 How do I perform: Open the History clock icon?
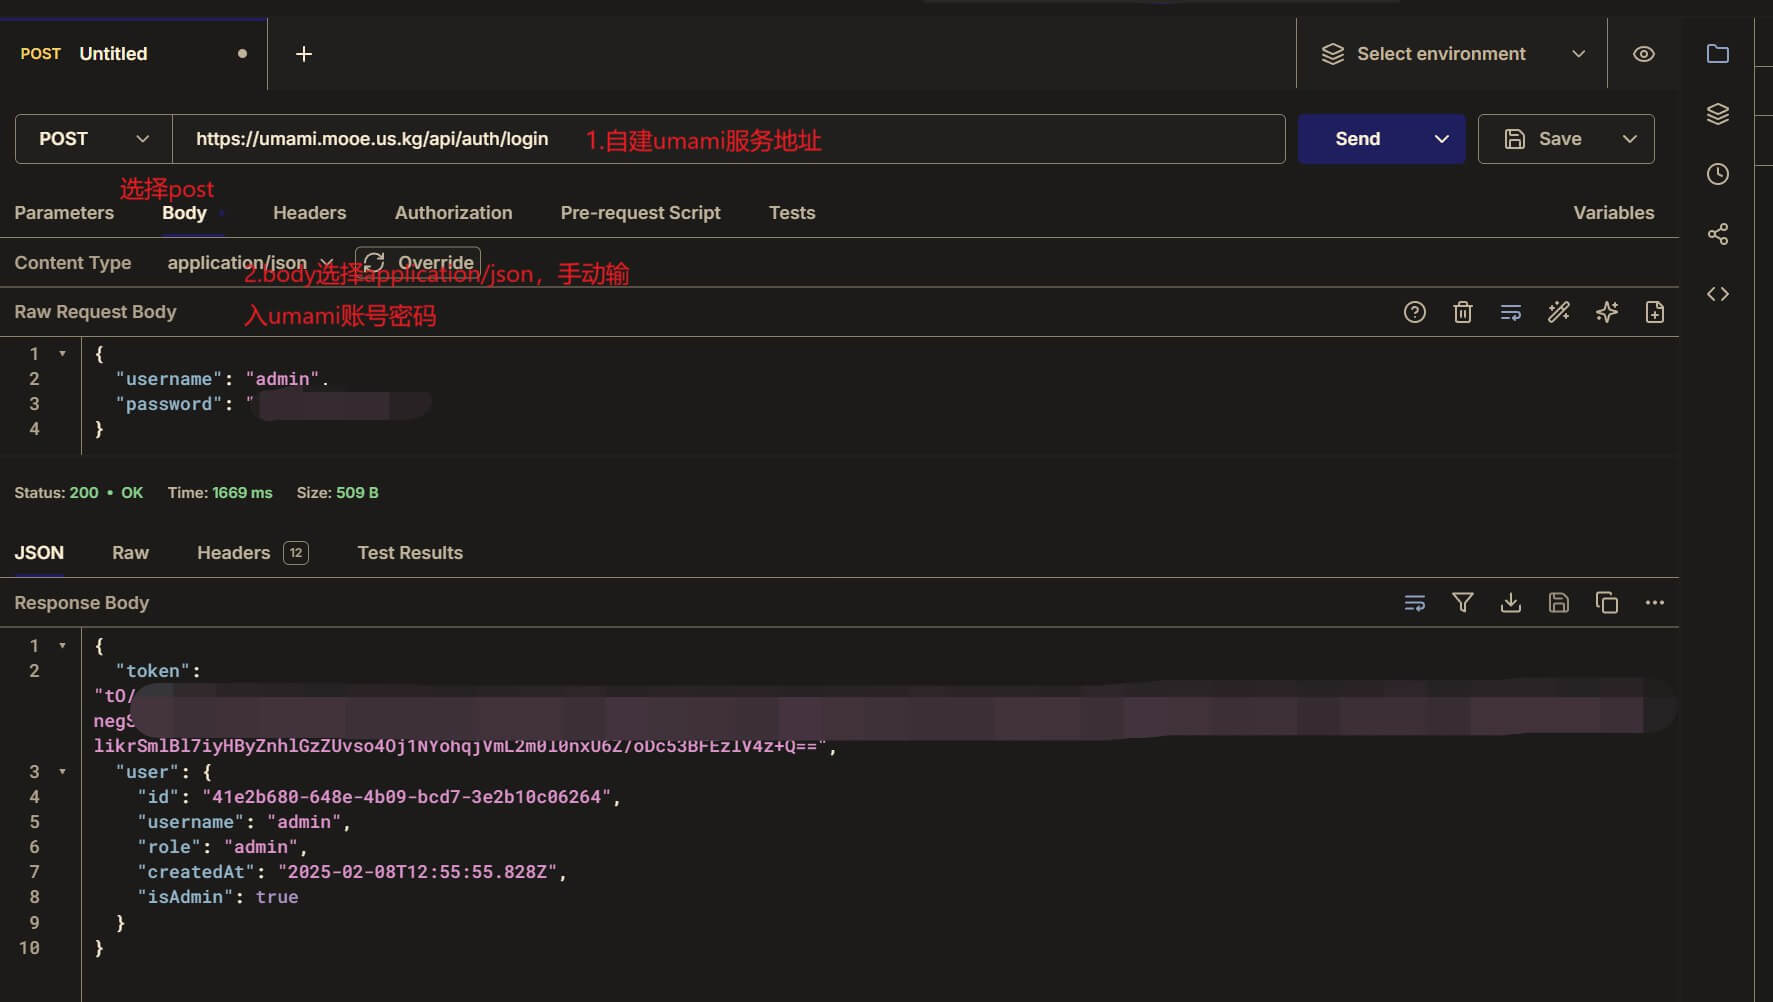1717,174
